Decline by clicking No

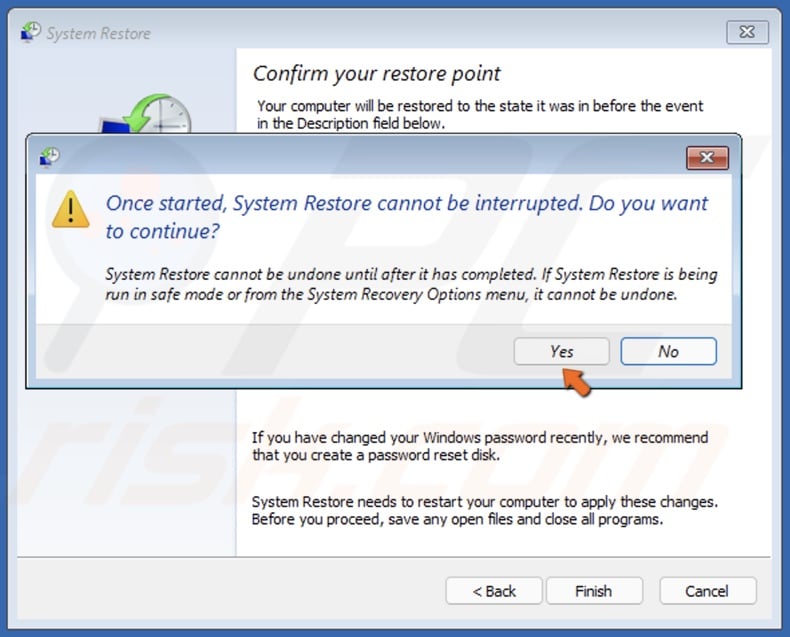pos(668,351)
